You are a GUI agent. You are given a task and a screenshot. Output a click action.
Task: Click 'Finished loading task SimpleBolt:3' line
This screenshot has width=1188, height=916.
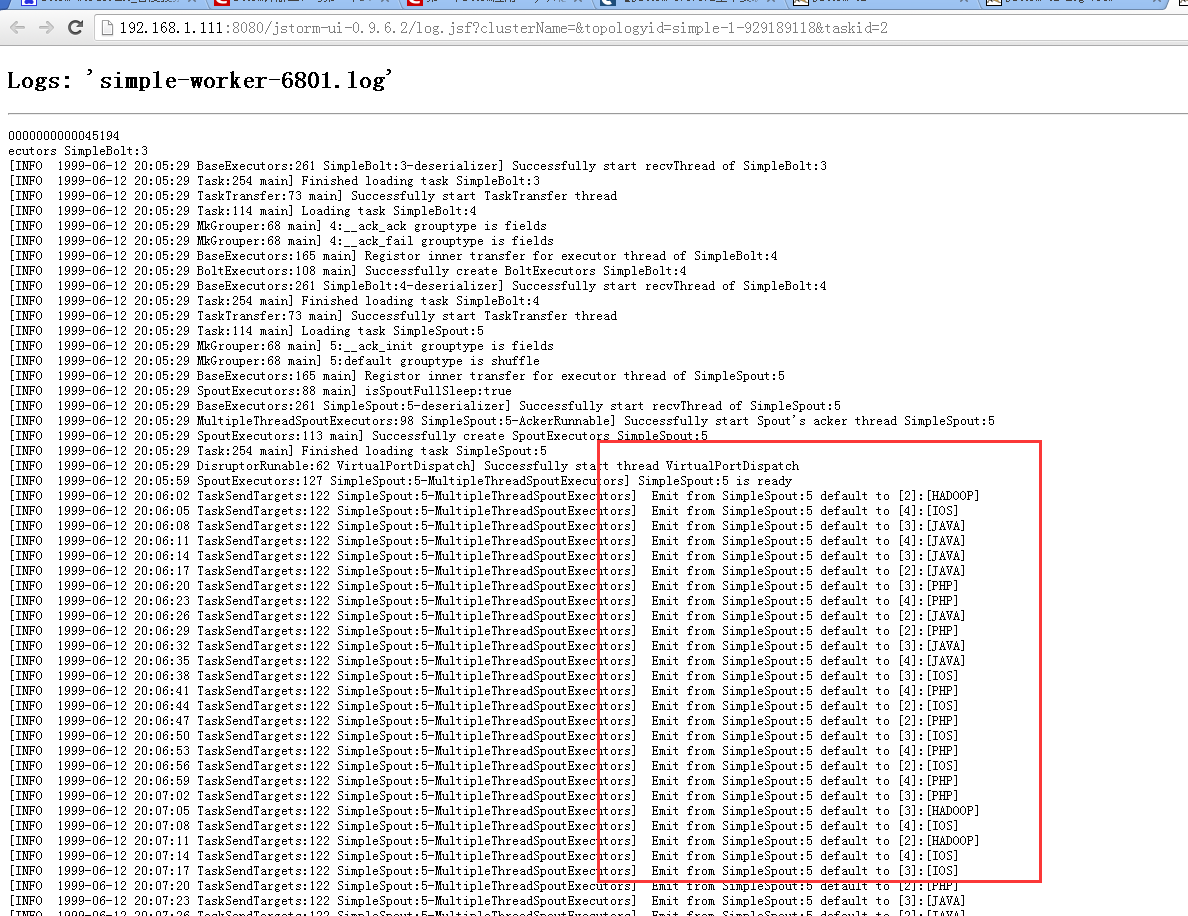274,181
